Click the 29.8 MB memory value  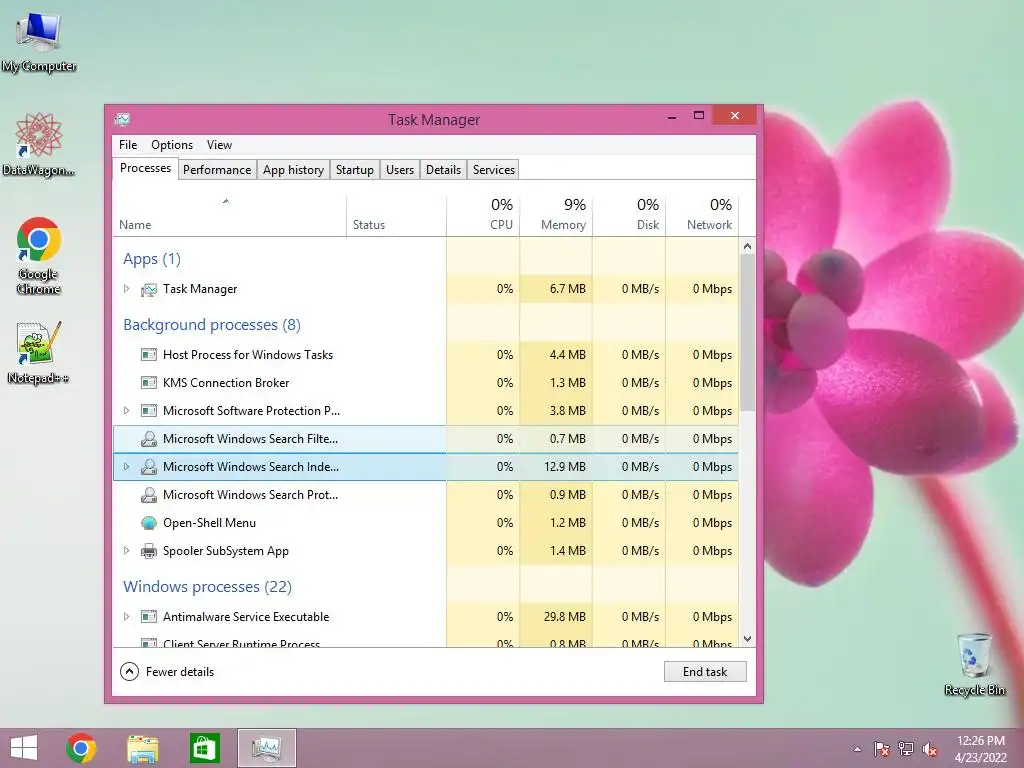(564, 616)
